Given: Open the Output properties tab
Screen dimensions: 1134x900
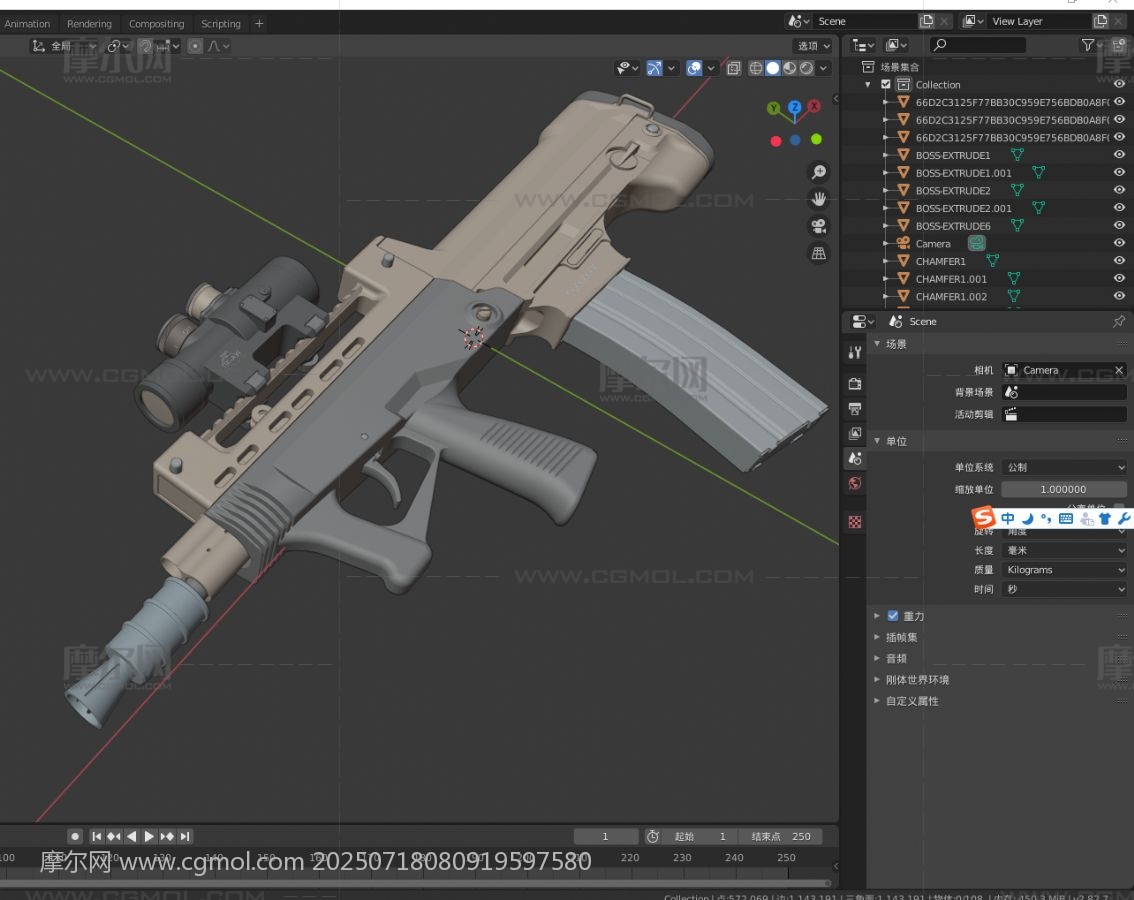Looking at the screenshot, I should 855,409.
